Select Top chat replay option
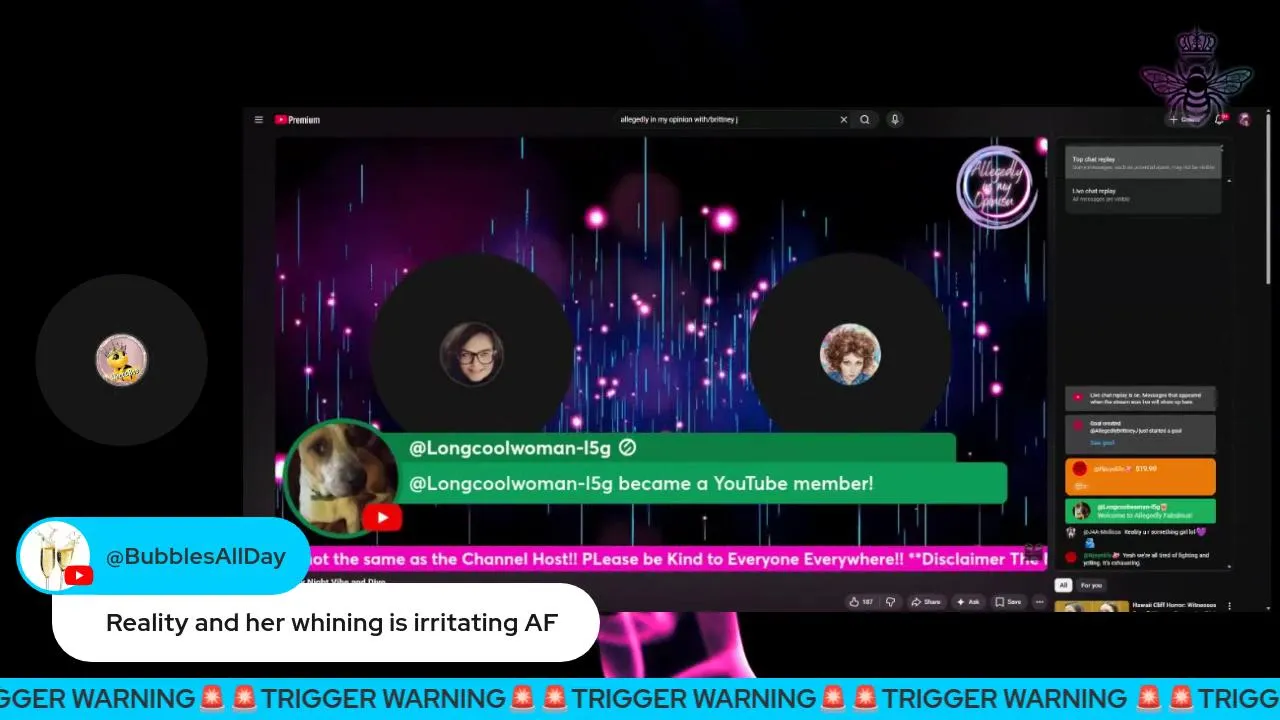Image resolution: width=1280 pixels, height=720 pixels. click(1143, 163)
